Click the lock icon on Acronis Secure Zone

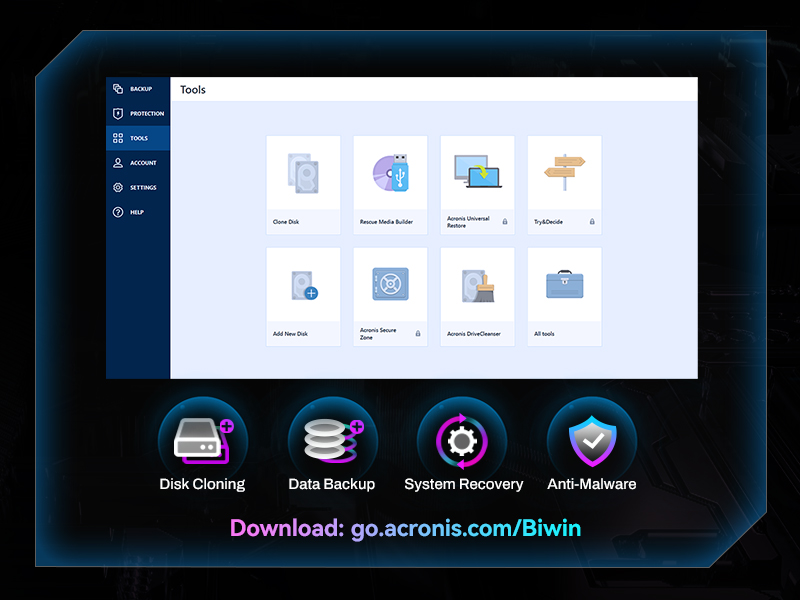[418, 334]
